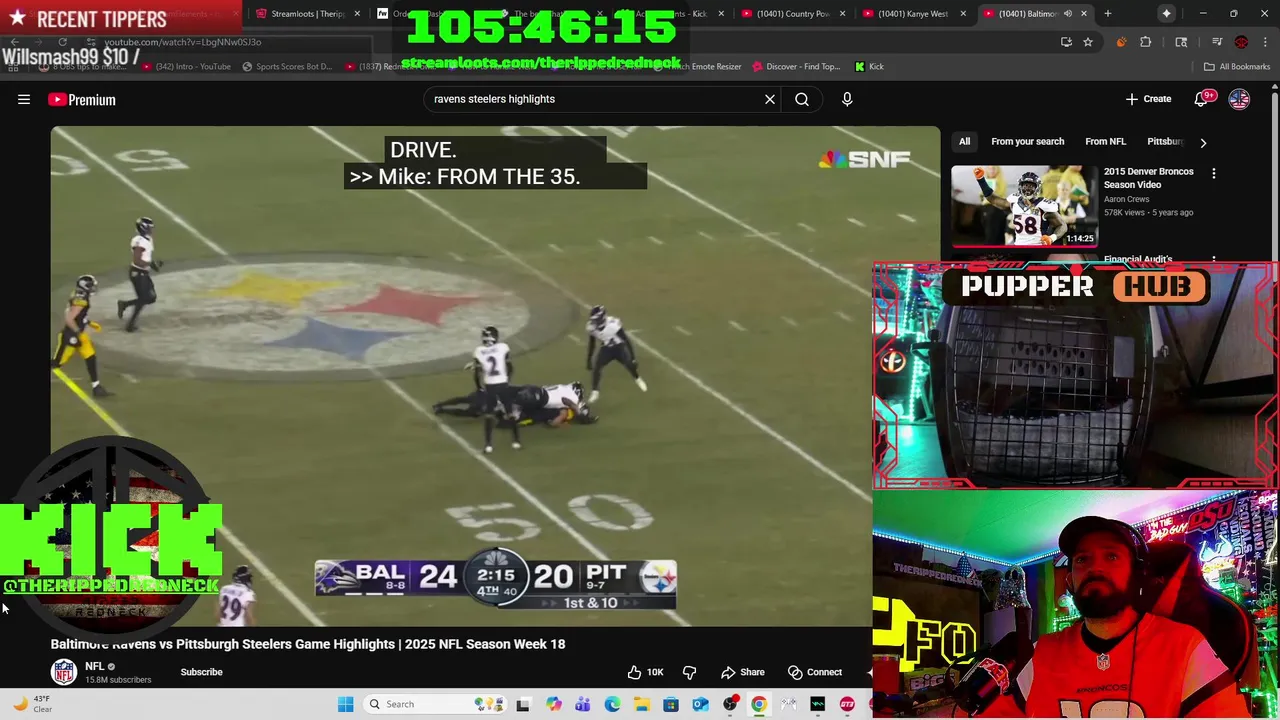Go to the YouTube Premium home logo
The image size is (1280, 720).
(x=82, y=99)
